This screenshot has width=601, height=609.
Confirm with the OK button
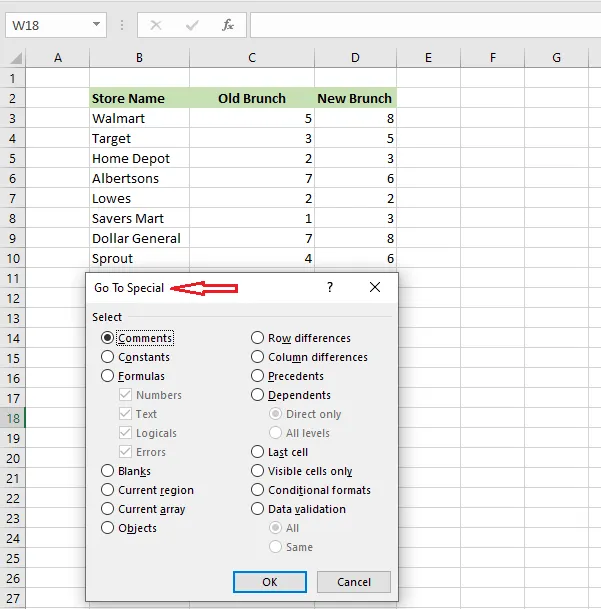click(x=270, y=582)
